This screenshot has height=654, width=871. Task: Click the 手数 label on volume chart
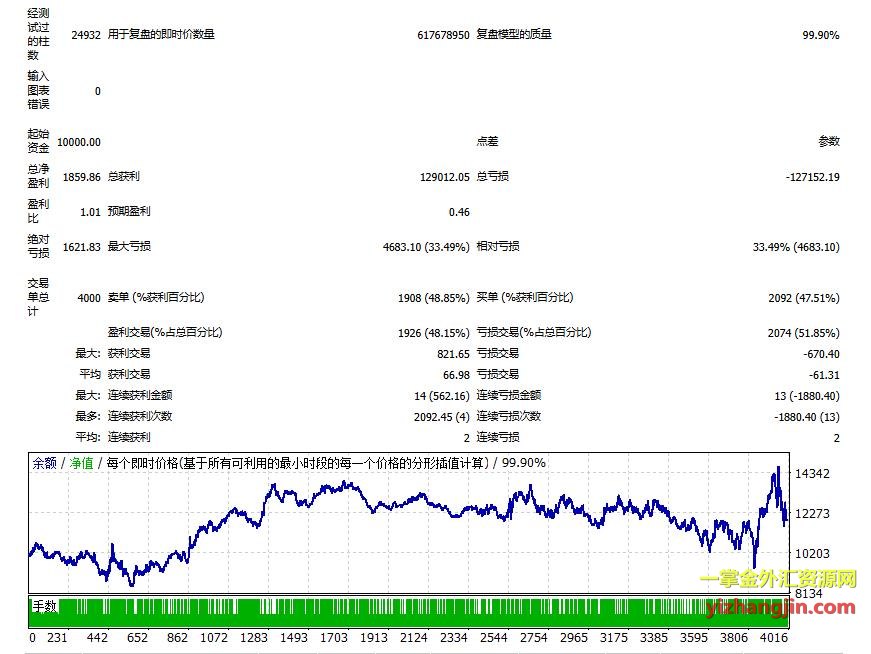(x=45, y=606)
